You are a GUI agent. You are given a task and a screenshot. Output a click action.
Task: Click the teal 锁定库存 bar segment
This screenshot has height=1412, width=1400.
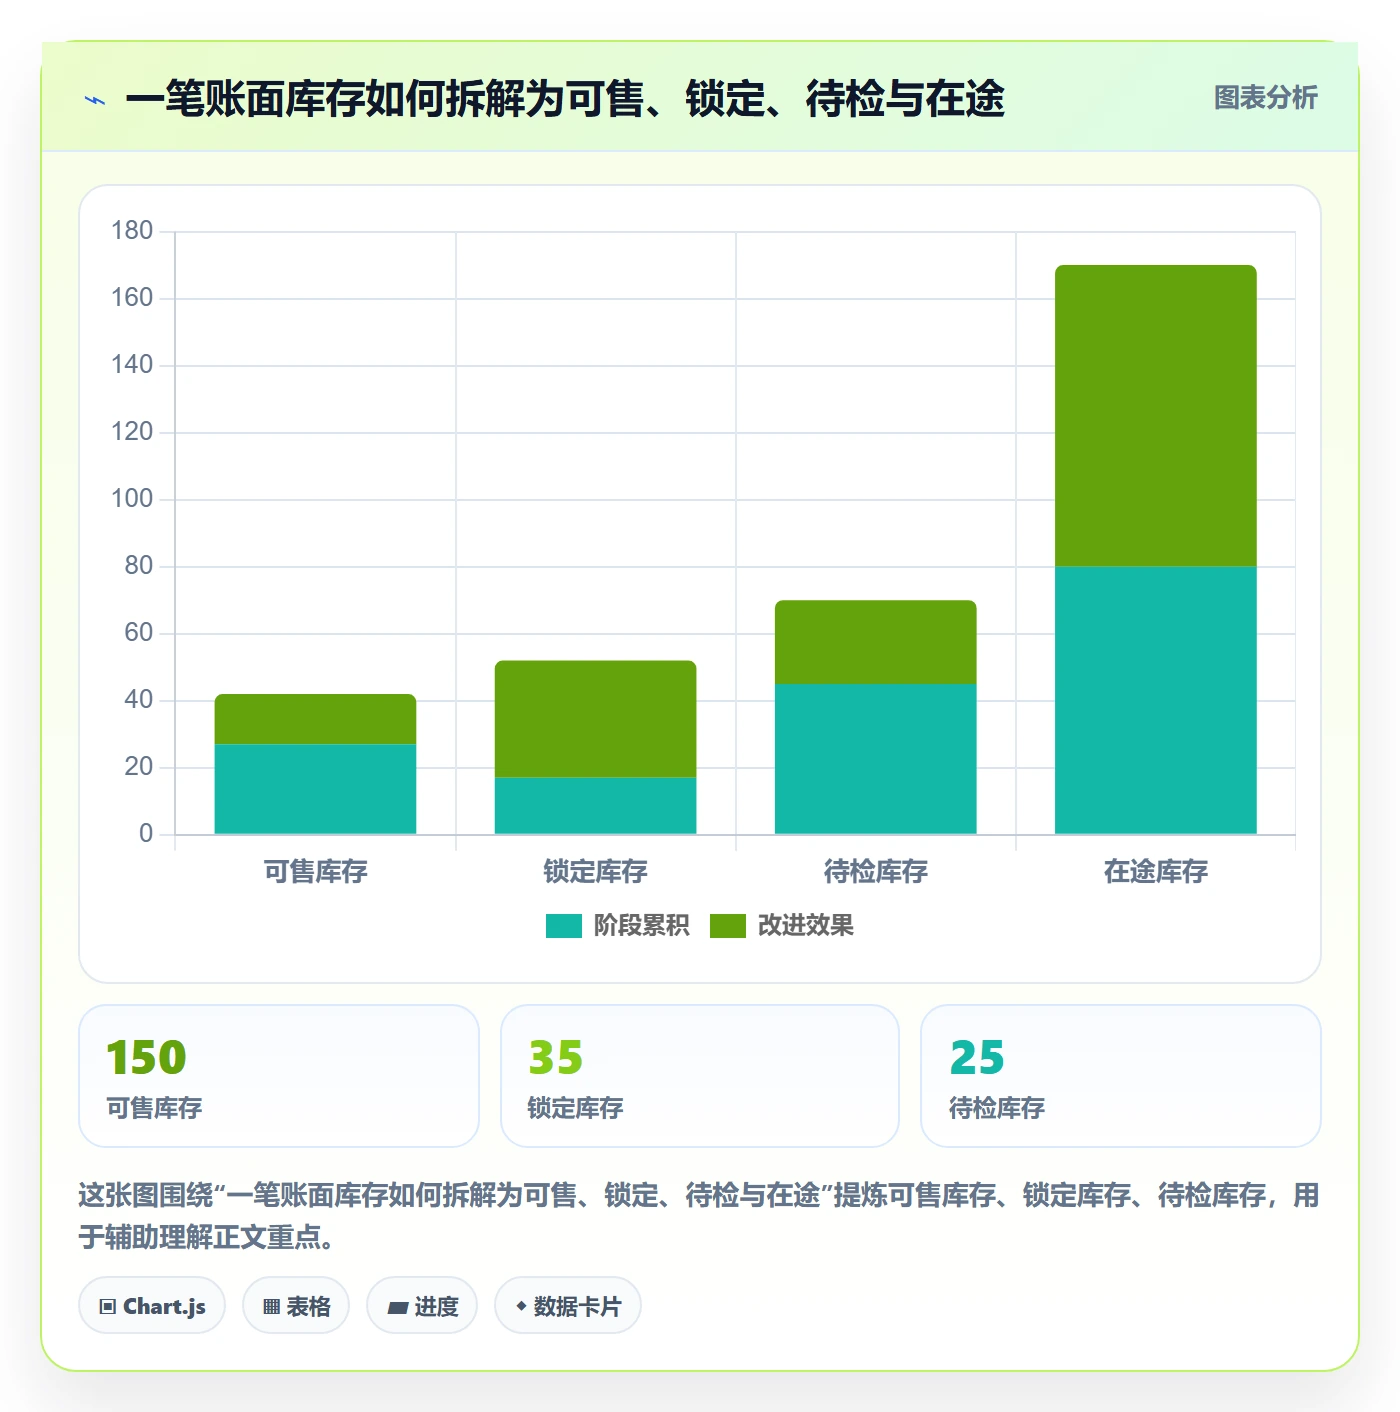point(596,806)
